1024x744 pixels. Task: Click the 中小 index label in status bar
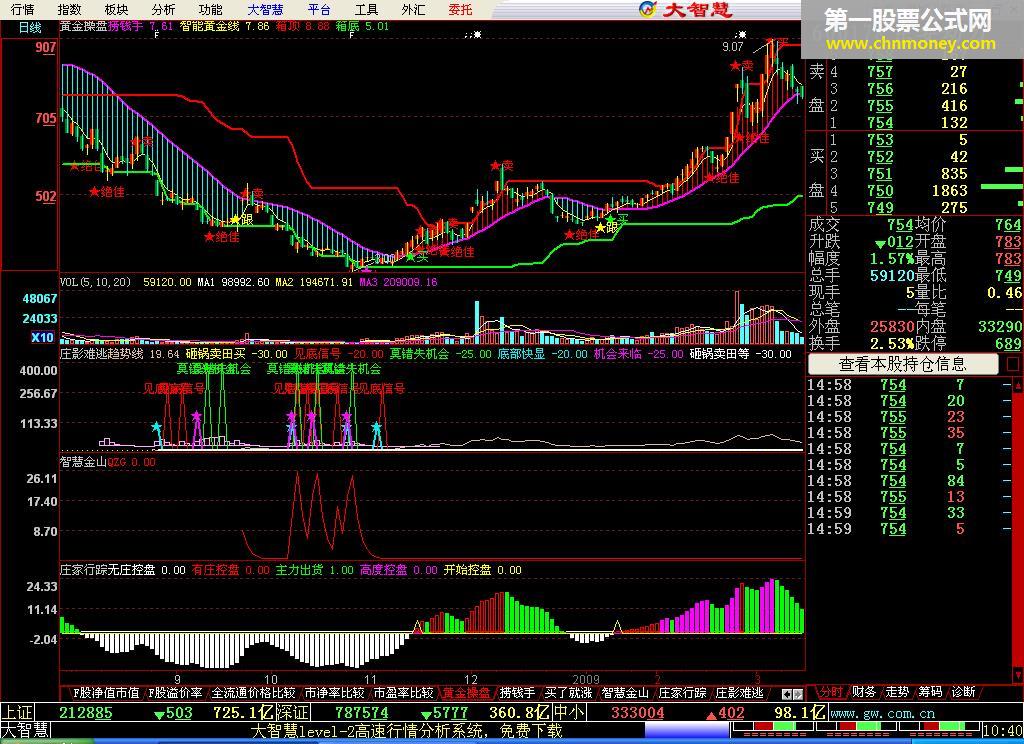point(569,713)
